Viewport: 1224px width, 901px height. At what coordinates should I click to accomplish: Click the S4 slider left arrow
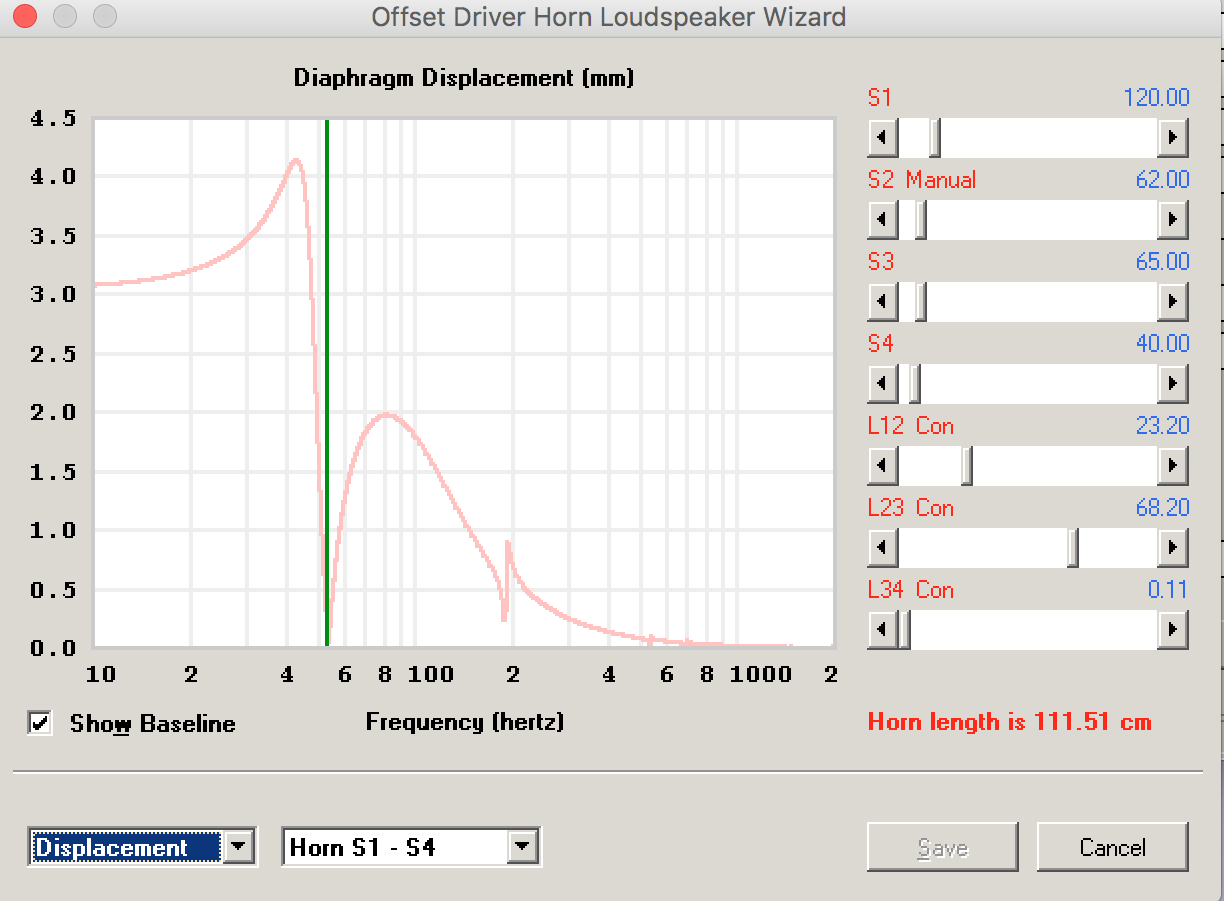pyautogui.click(x=882, y=383)
